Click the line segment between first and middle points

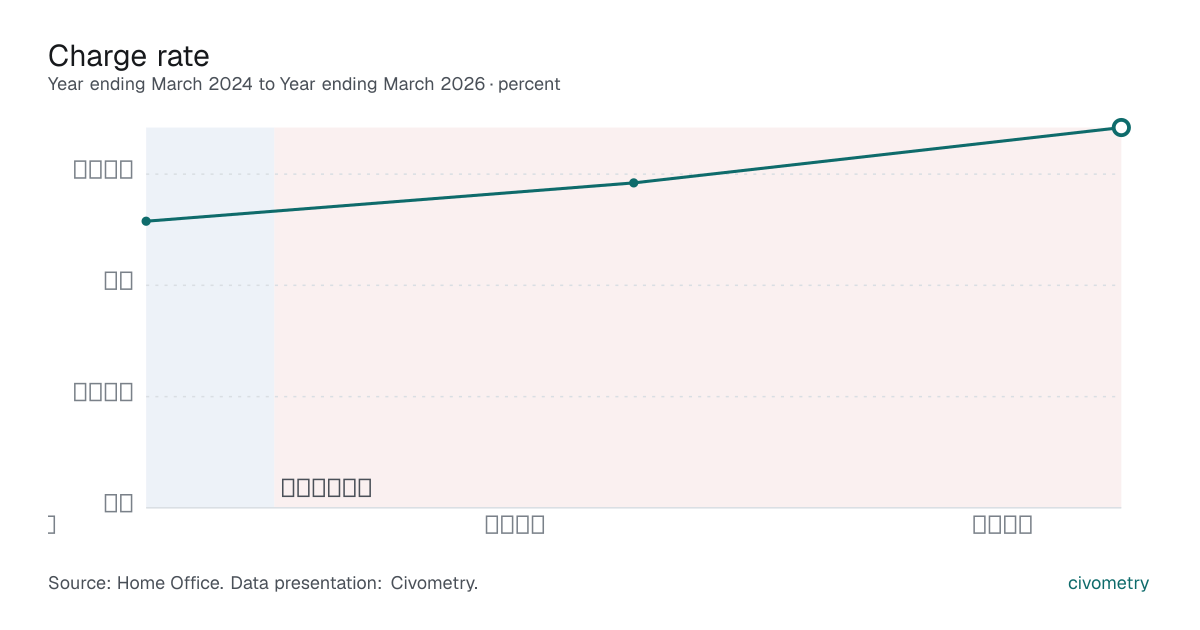click(390, 202)
